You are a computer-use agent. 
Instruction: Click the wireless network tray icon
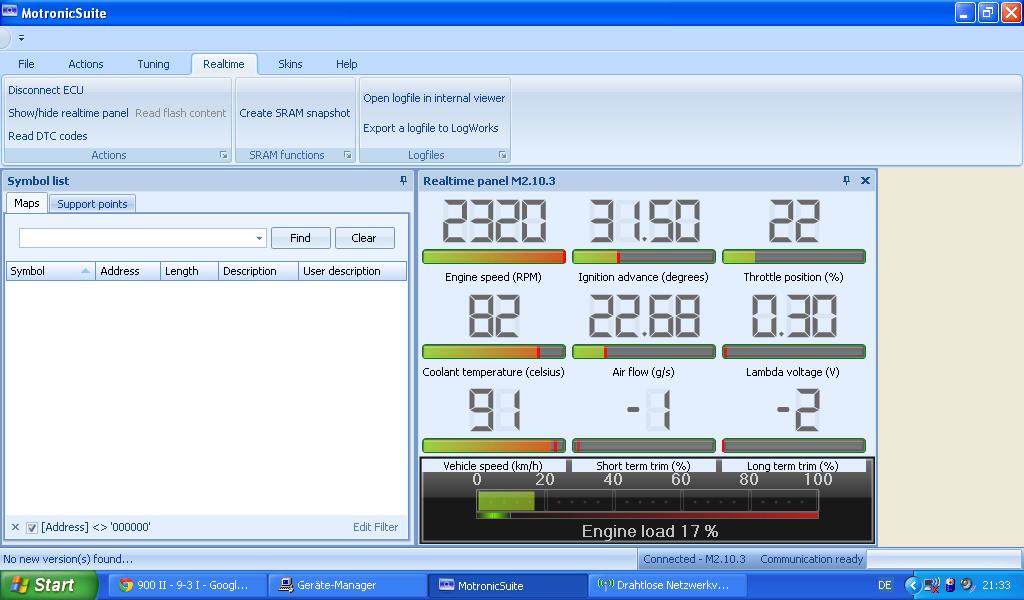[x=932, y=585]
